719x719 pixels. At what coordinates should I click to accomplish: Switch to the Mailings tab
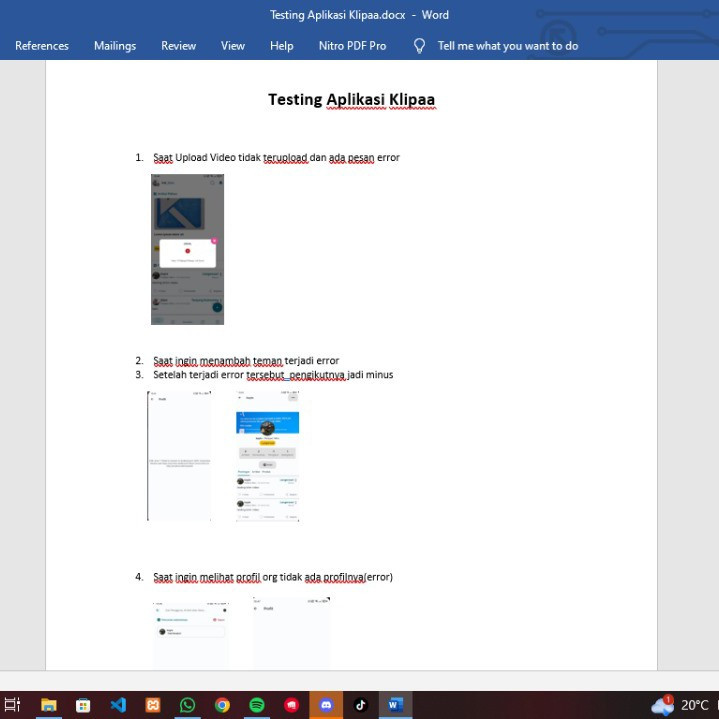[x=115, y=46]
